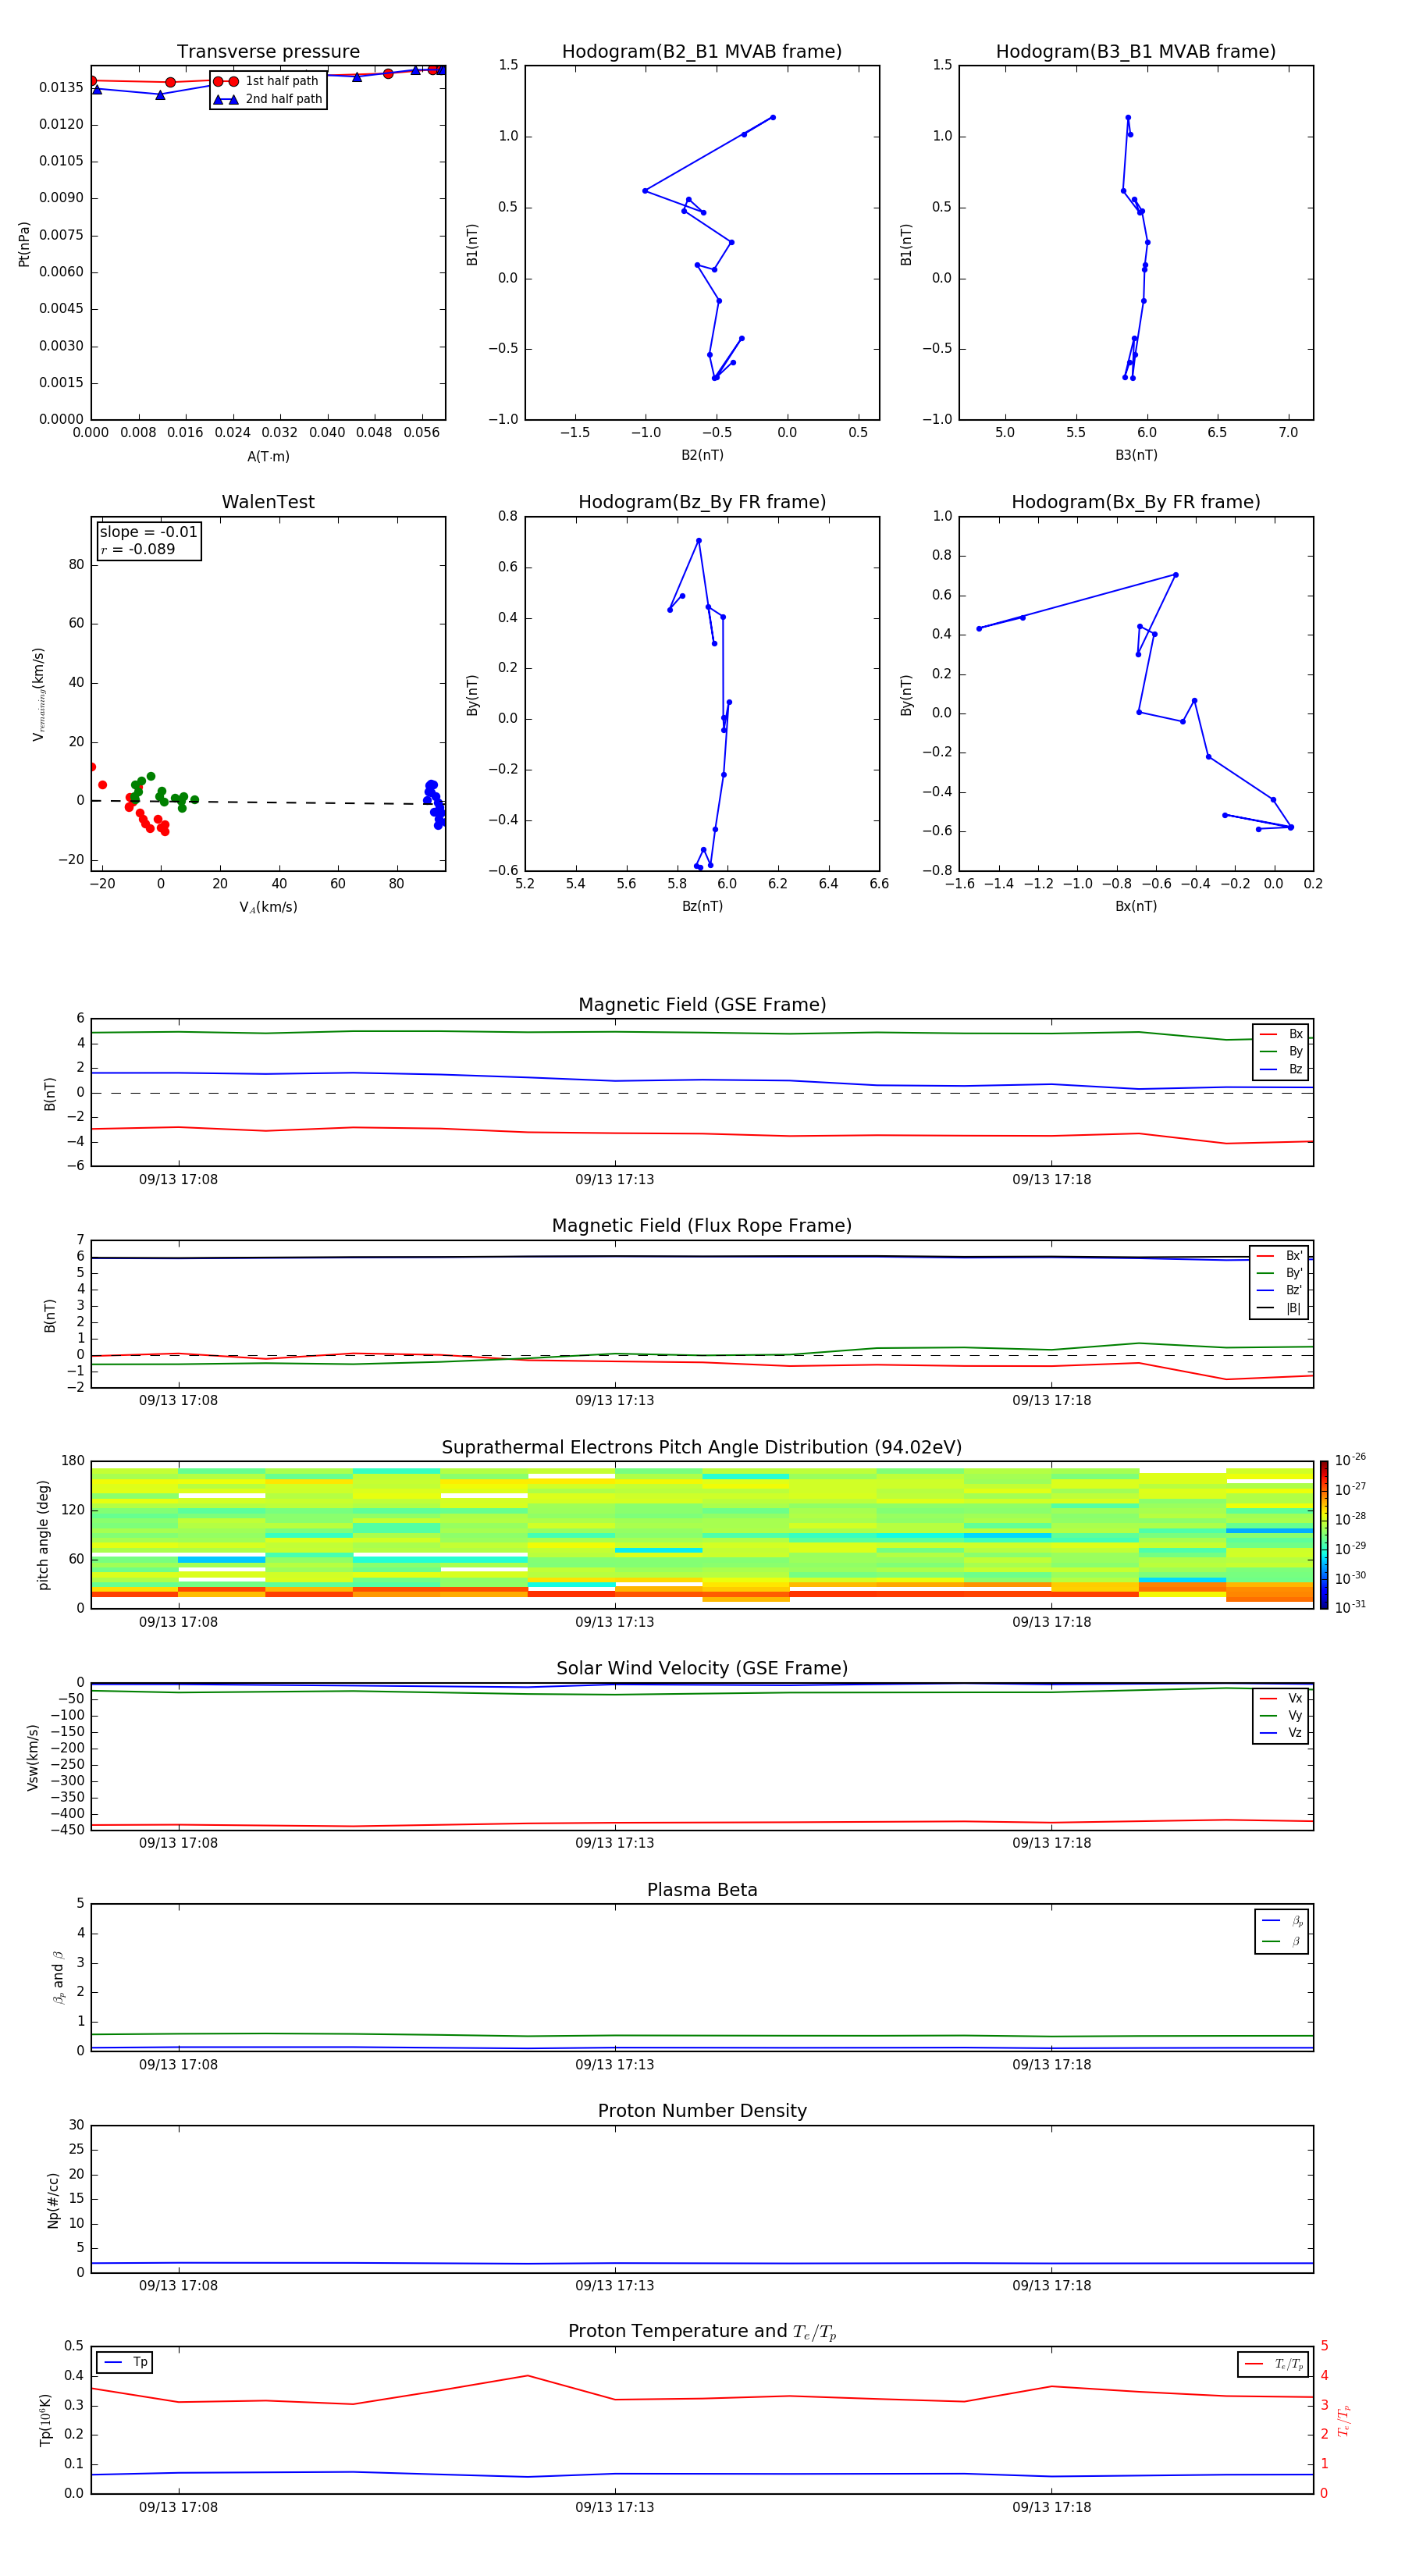Click the 'Bz' legend entry in GSE magnetic field
This screenshot has width=1405, height=2576.
click(1282, 1069)
